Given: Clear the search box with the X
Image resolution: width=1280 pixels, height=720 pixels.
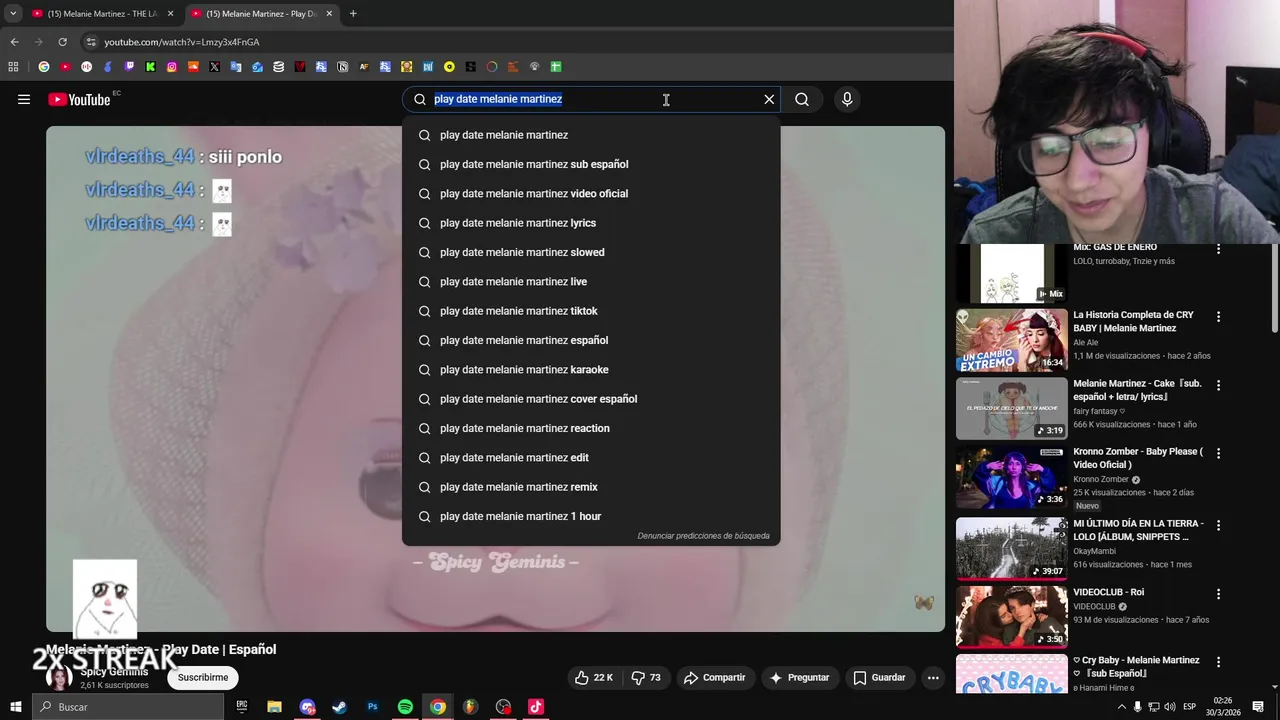Looking at the screenshot, I should (x=769, y=99).
